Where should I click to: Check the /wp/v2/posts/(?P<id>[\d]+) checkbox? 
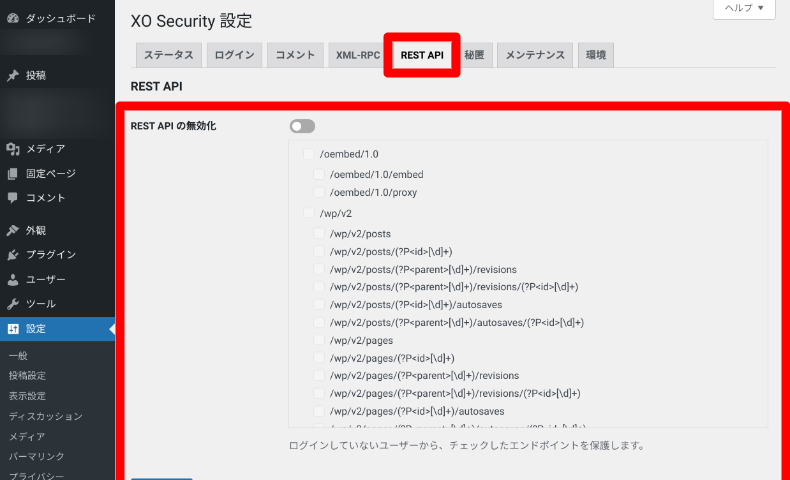click(x=319, y=251)
